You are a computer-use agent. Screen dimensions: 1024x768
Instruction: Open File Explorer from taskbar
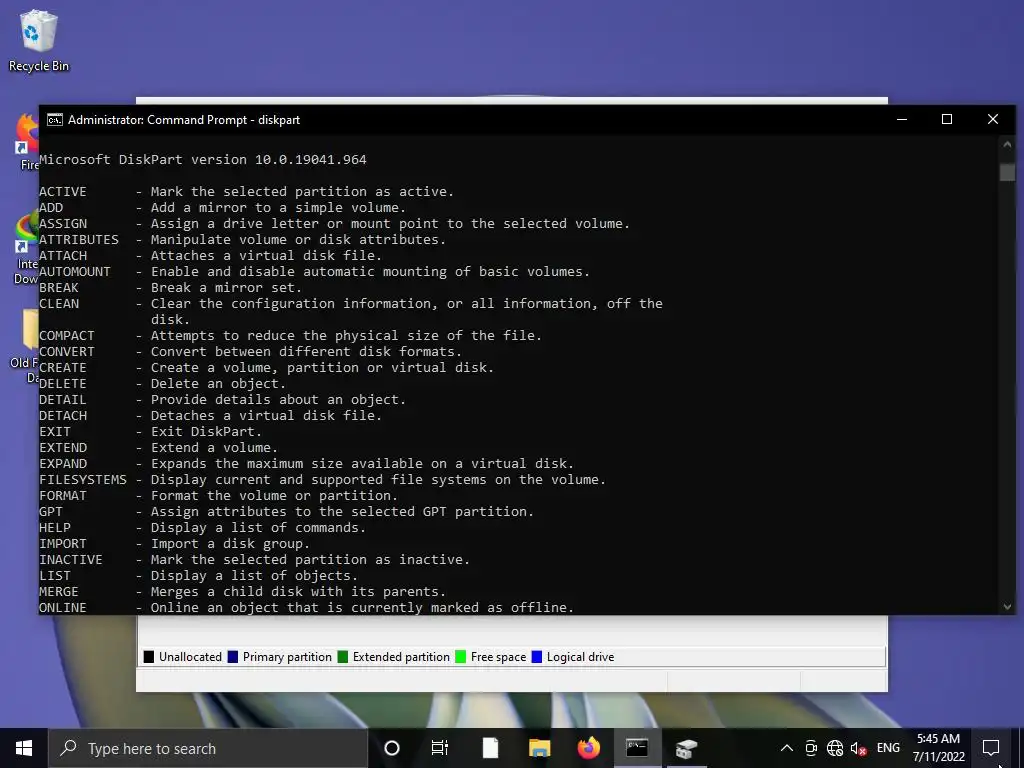tap(539, 748)
